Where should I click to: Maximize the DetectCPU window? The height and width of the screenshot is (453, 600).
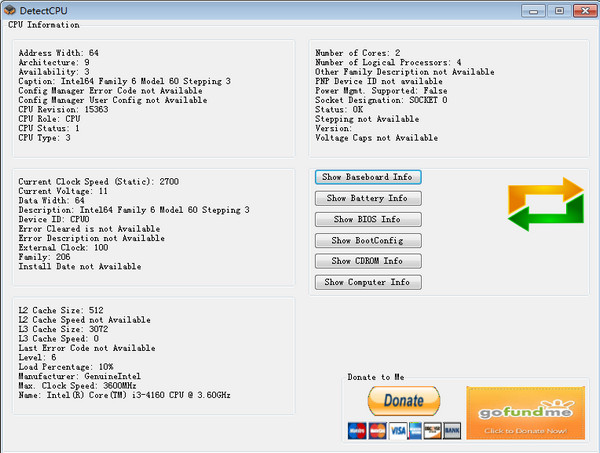point(558,10)
